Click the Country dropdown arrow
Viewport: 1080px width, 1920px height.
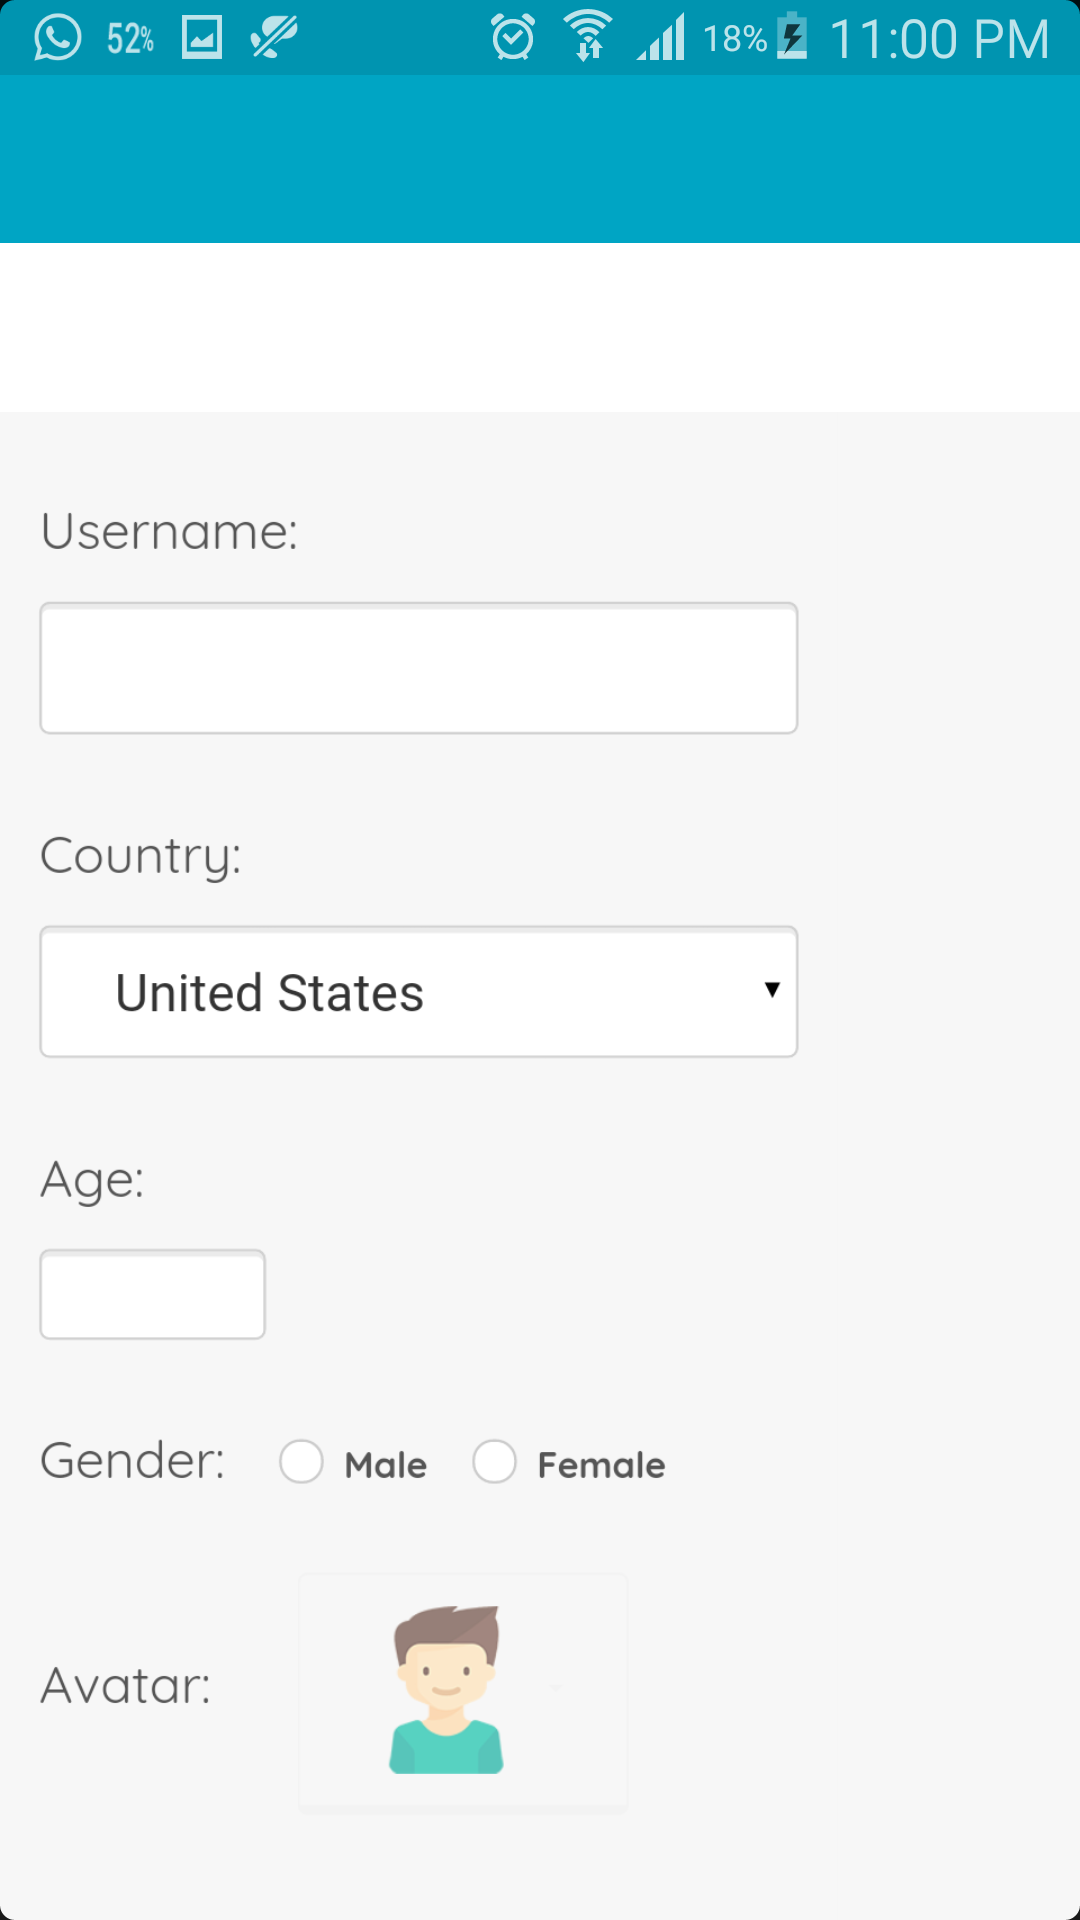[771, 990]
